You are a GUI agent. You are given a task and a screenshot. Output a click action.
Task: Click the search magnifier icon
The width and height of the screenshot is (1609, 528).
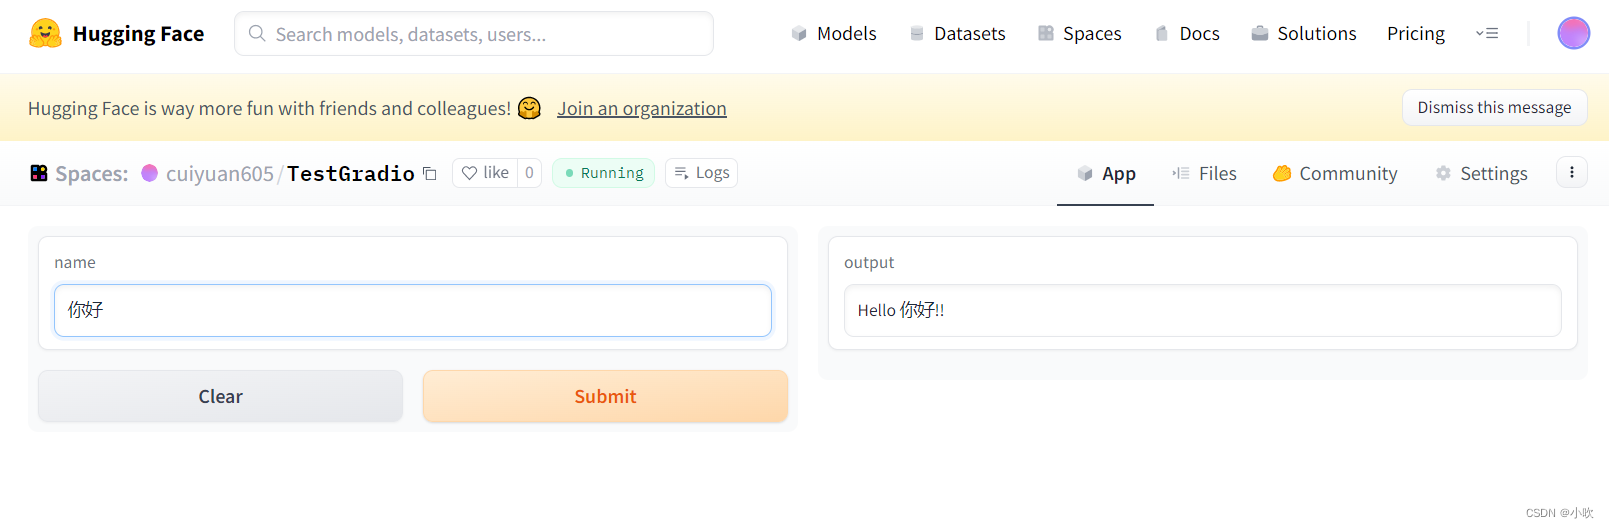pyautogui.click(x=257, y=34)
